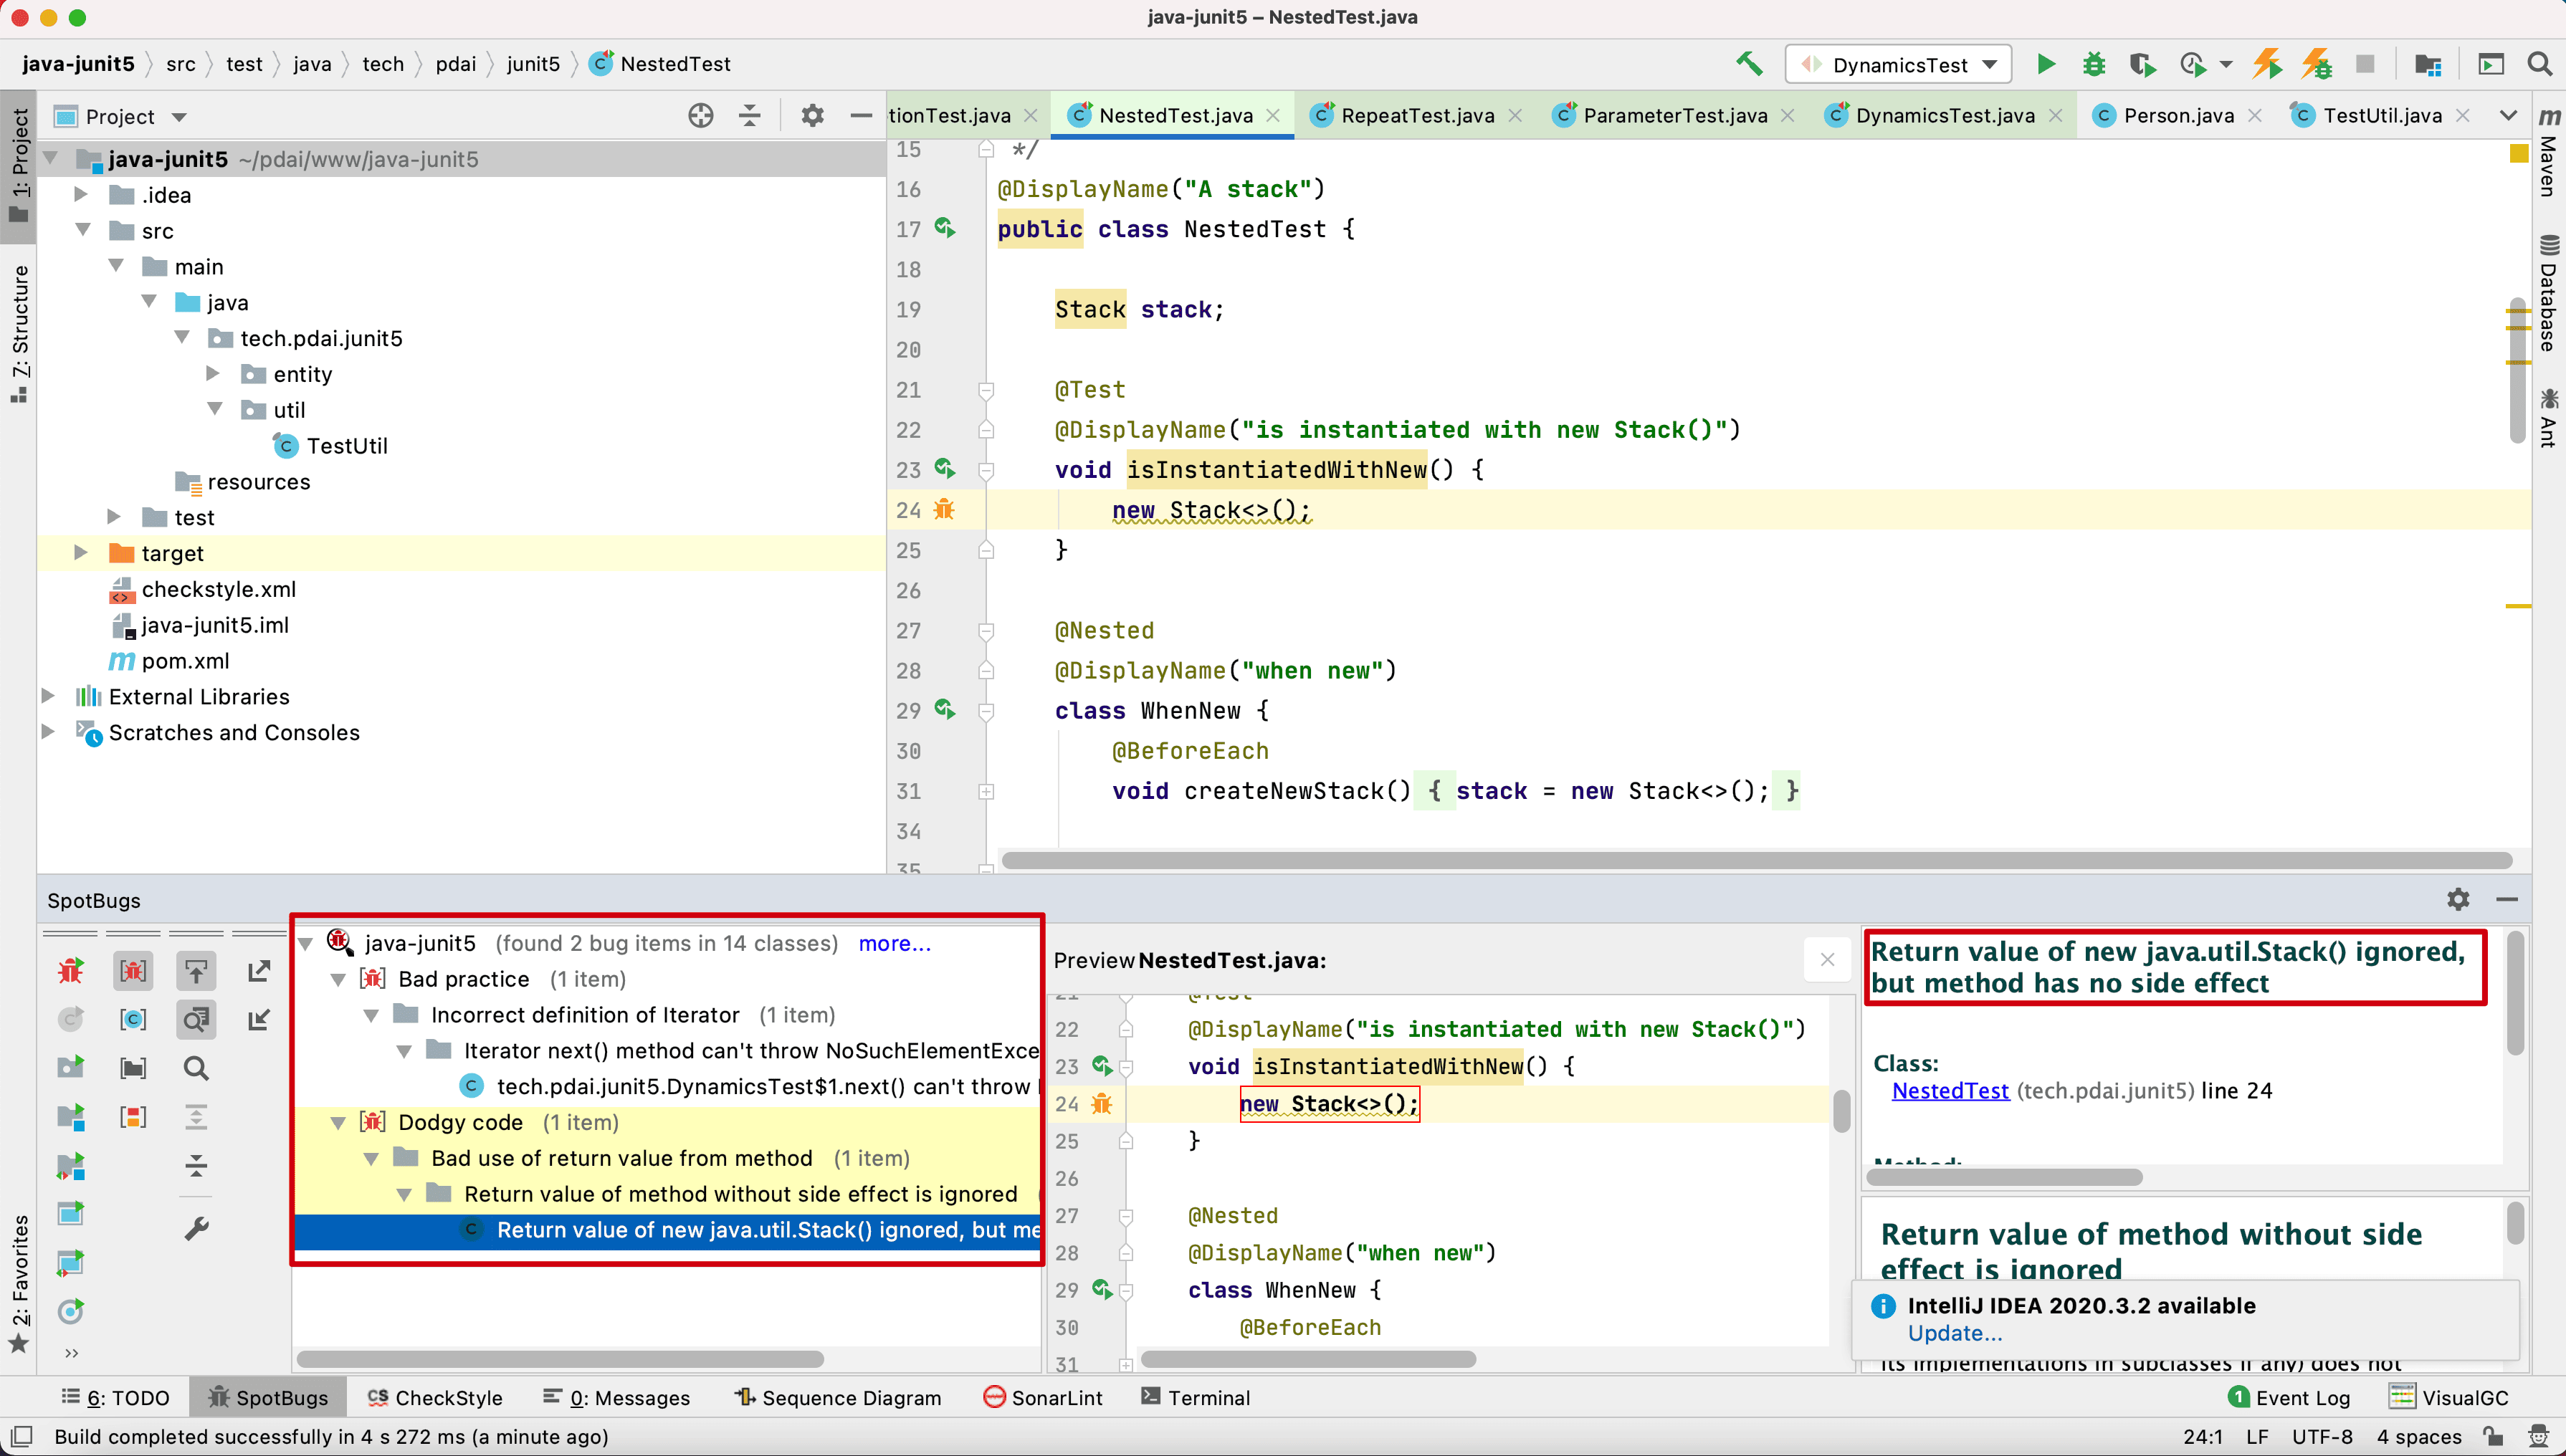Viewport: 2566px width, 1456px height.
Task: Click the Build project hammer icon
Action: pos(1748,65)
